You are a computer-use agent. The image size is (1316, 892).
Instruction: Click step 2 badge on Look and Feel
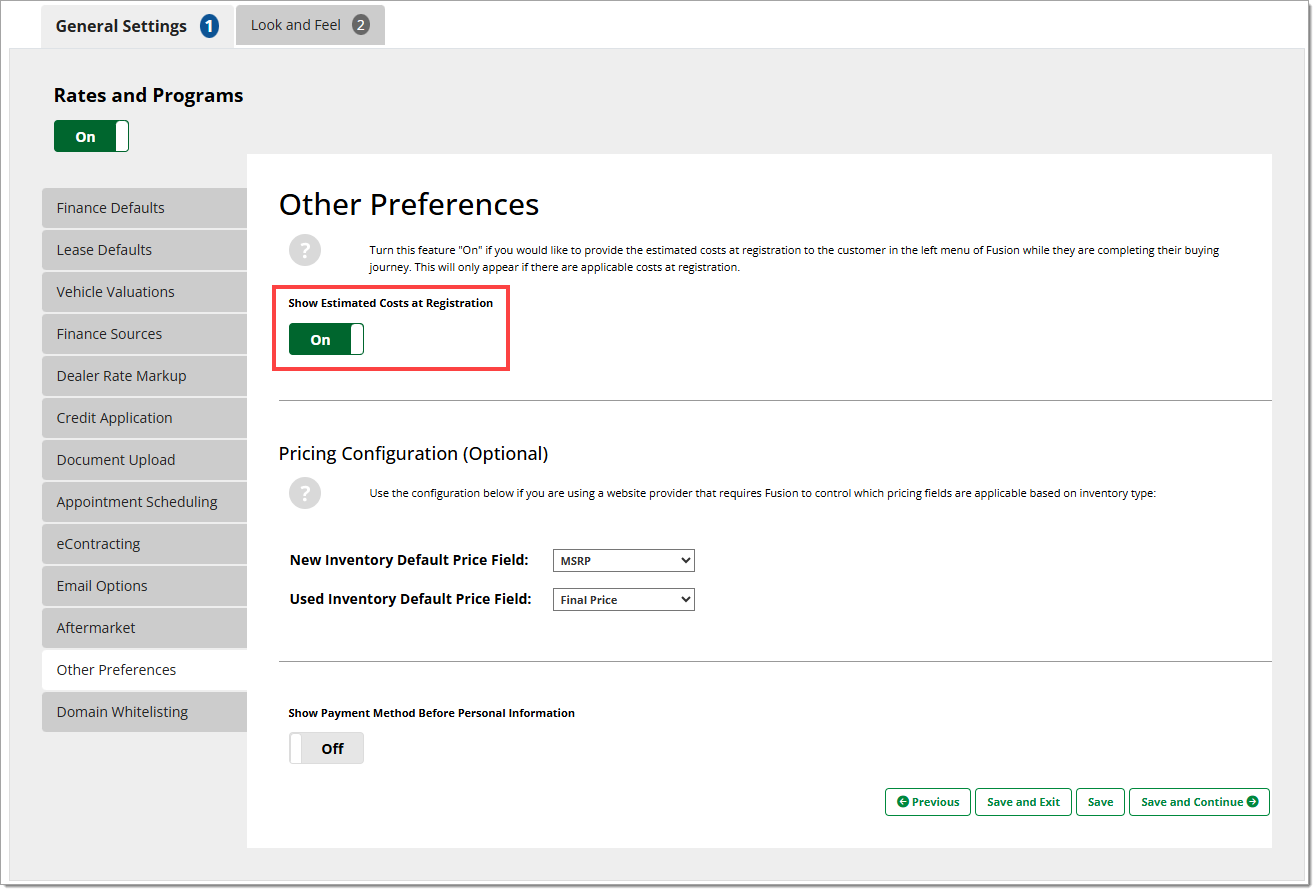coord(360,25)
